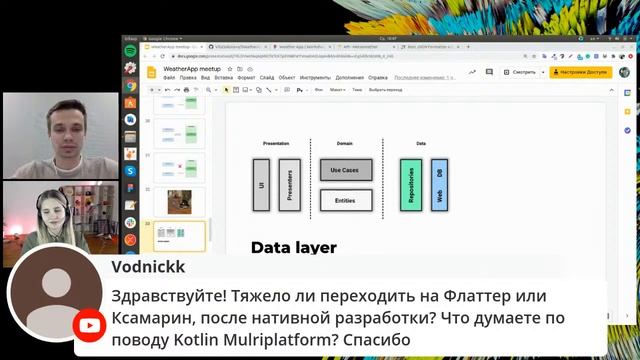Insert a shape from toolbar

coord(259,90)
